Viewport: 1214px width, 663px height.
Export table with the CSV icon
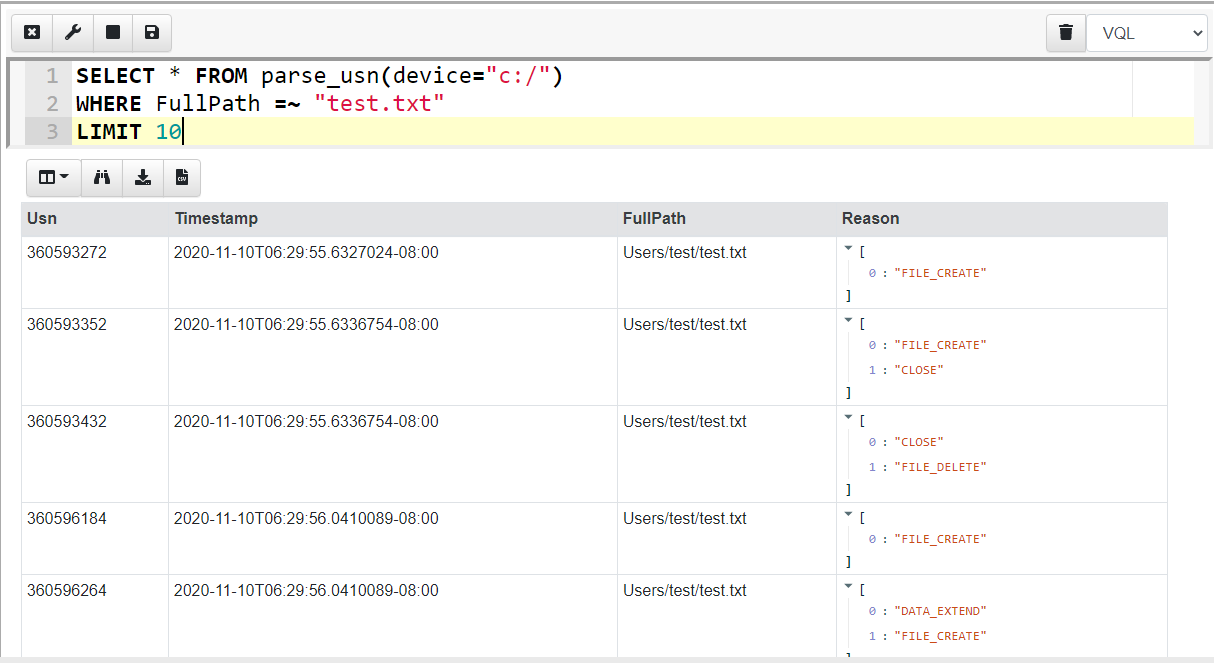(182, 178)
